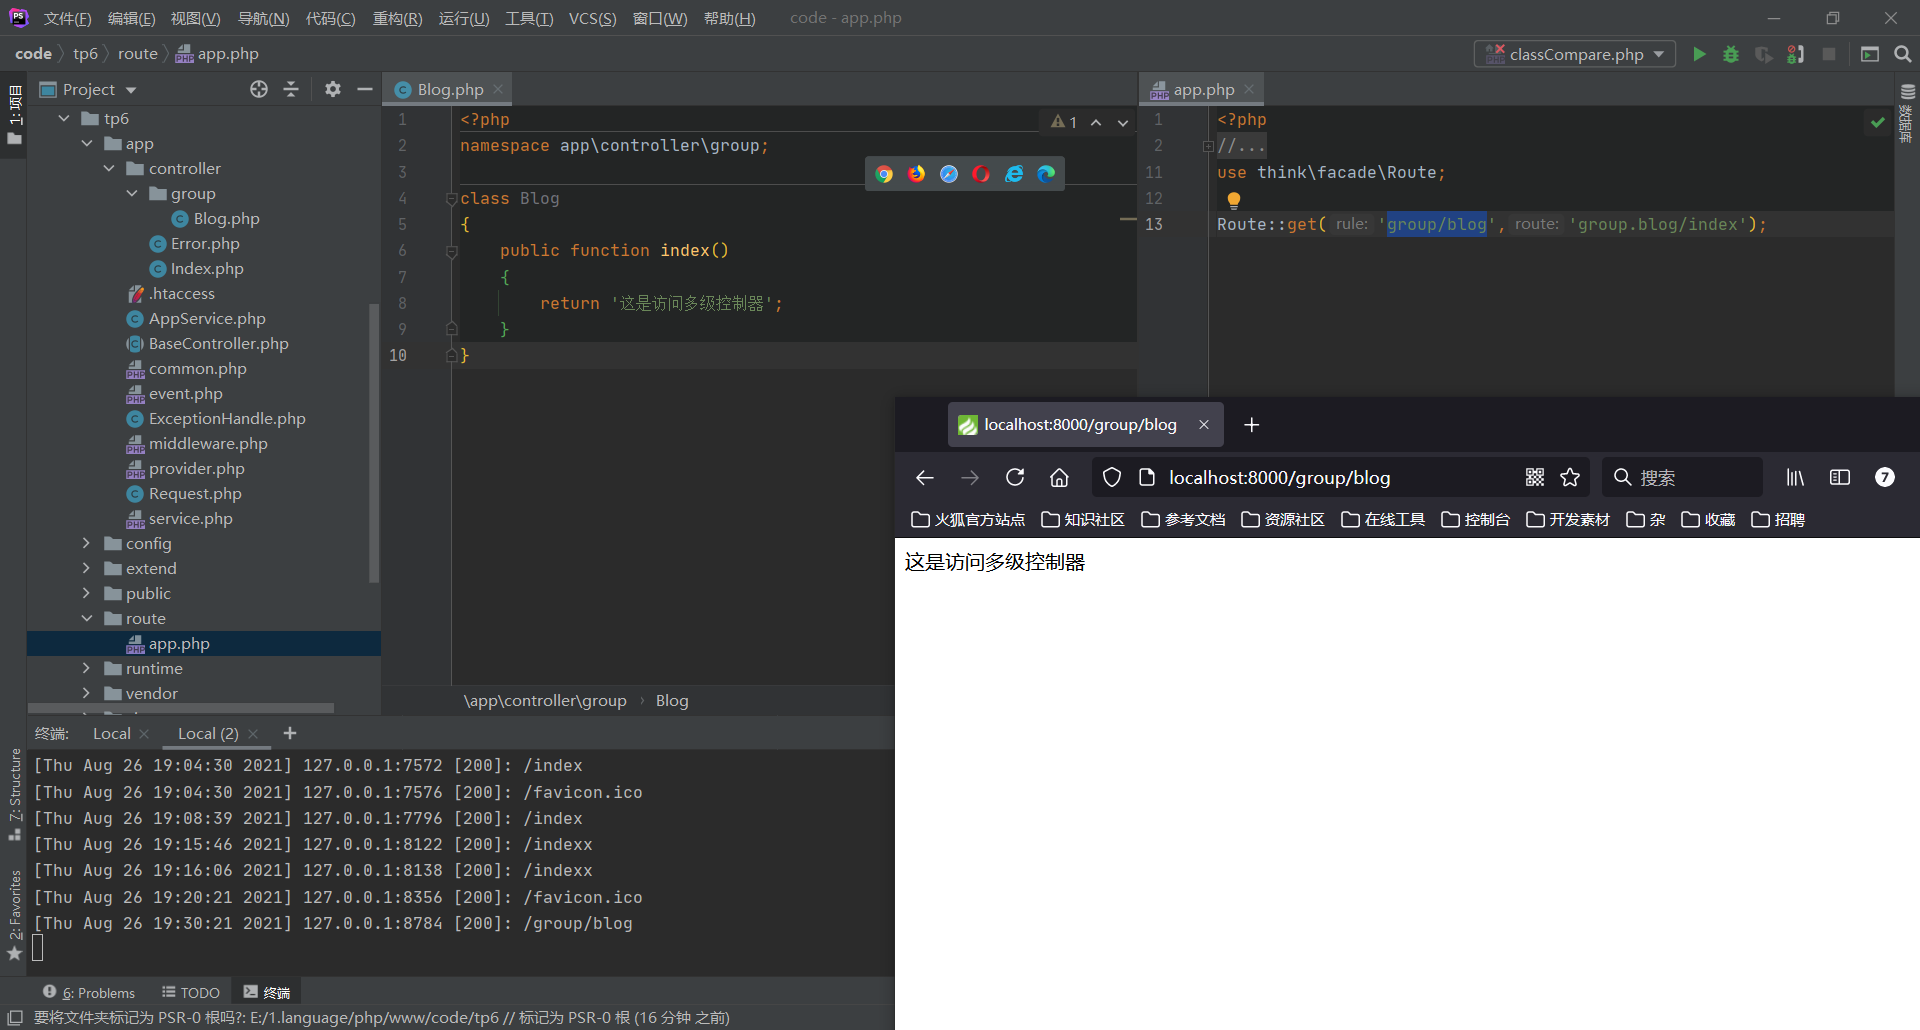The width and height of the screenshot is (1920, 1030).
Task: Open the 文件(F) menu
Action: [x=68, y=18]
